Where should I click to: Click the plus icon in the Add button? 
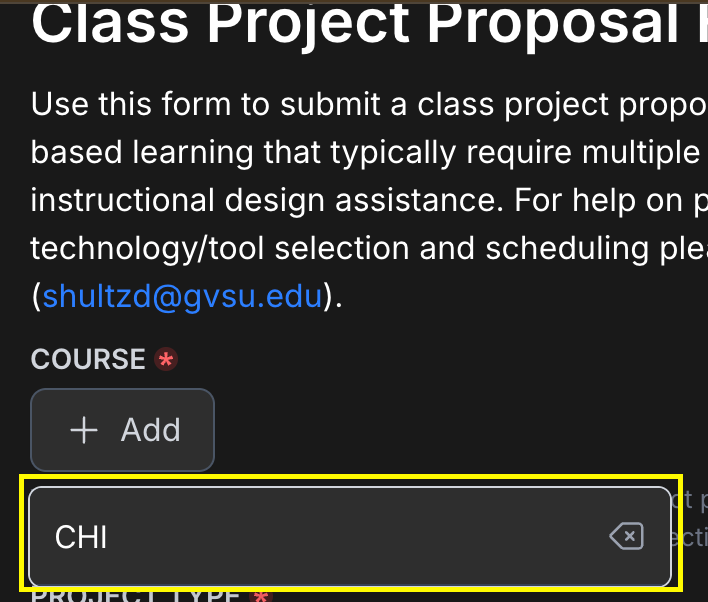tap(84, 430)
